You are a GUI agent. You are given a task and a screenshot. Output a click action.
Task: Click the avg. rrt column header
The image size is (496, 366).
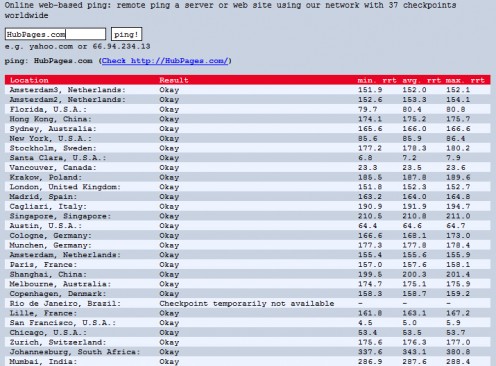tap(422, 80)
